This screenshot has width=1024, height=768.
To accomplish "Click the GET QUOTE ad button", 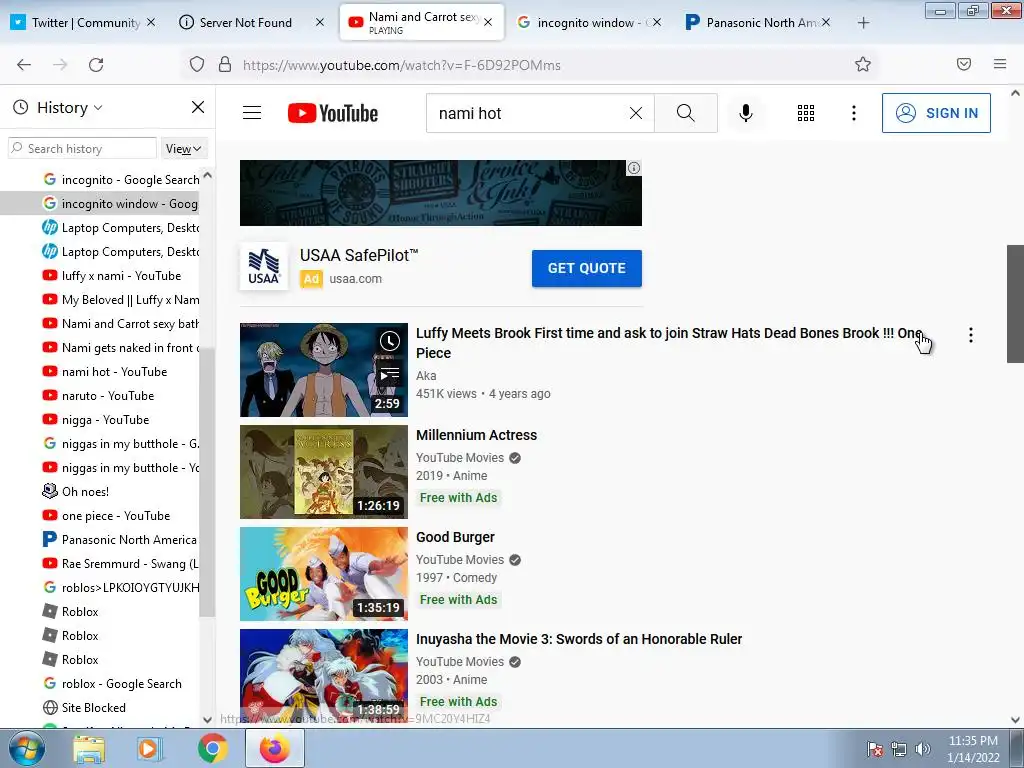I will tap(586, 268).
